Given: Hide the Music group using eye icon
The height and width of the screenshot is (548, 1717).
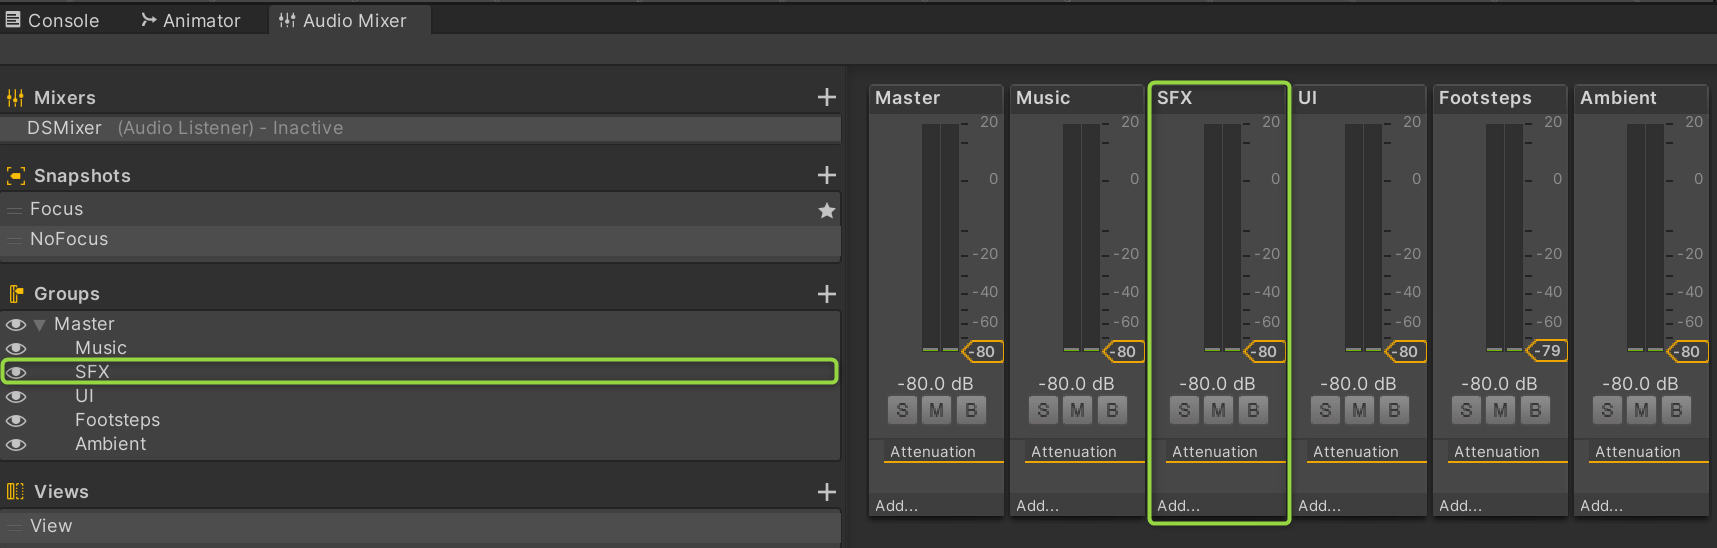Looking at the screenshot, I should (x=16, y=348).
